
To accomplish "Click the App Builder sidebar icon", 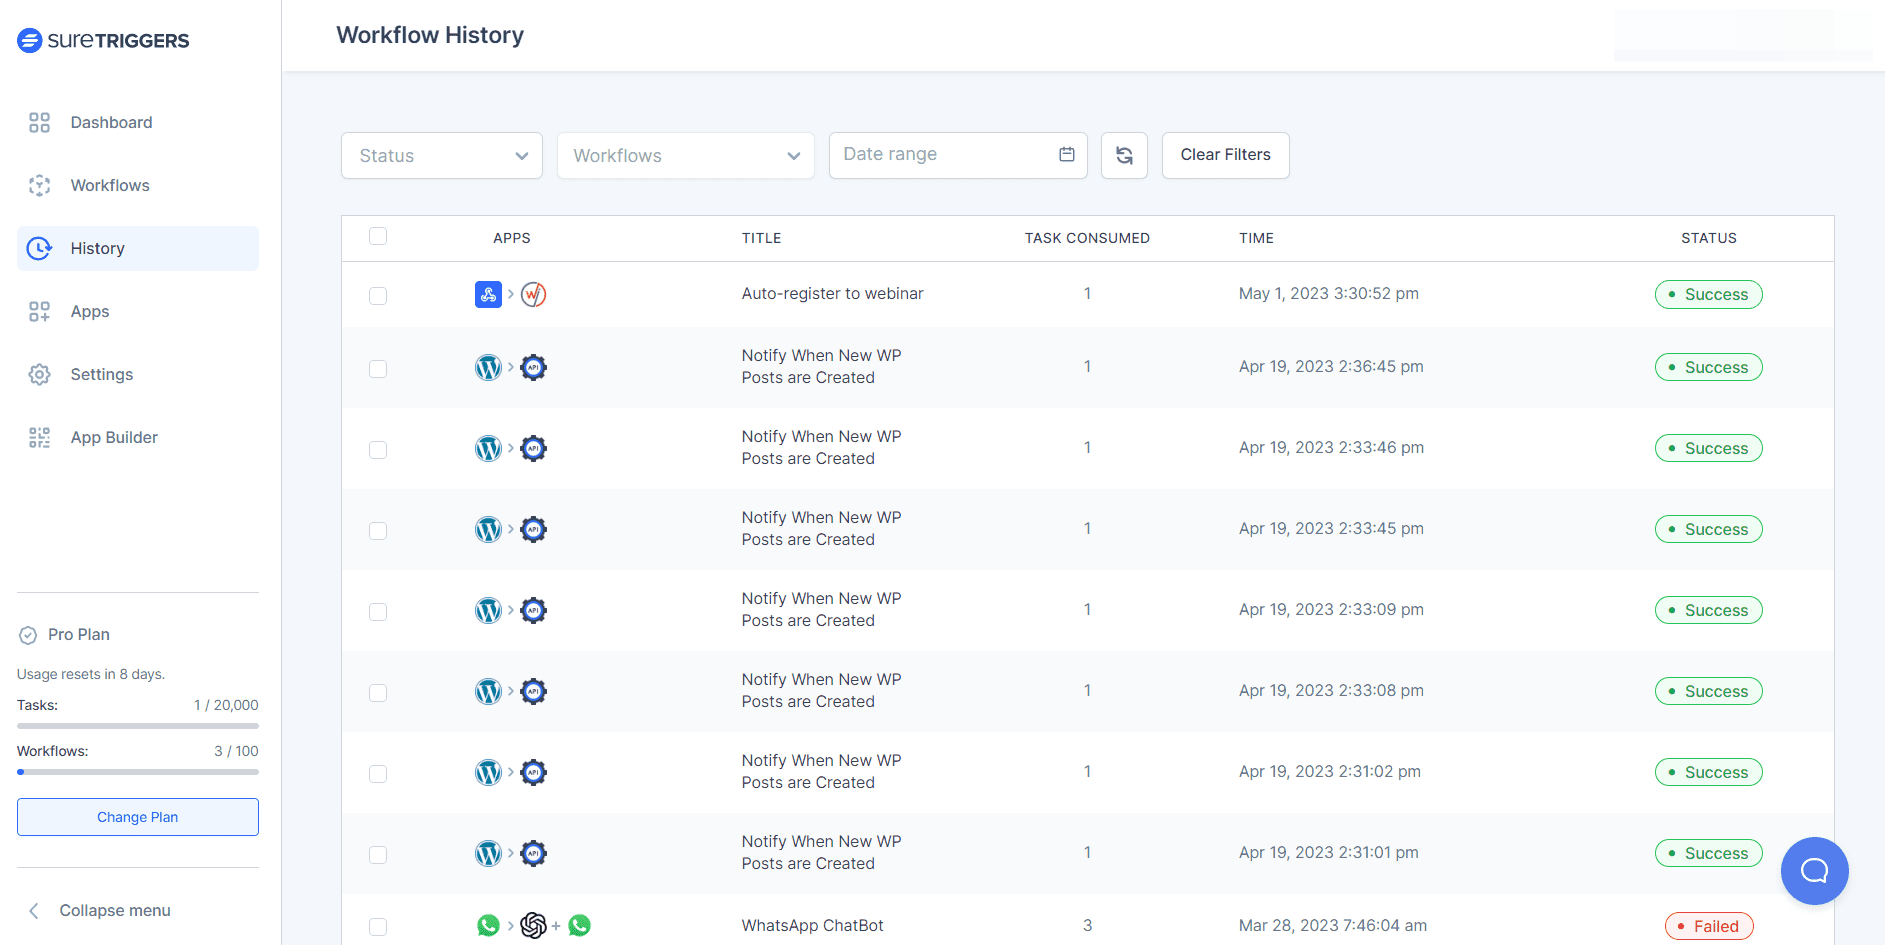I will tap(39, 437).
